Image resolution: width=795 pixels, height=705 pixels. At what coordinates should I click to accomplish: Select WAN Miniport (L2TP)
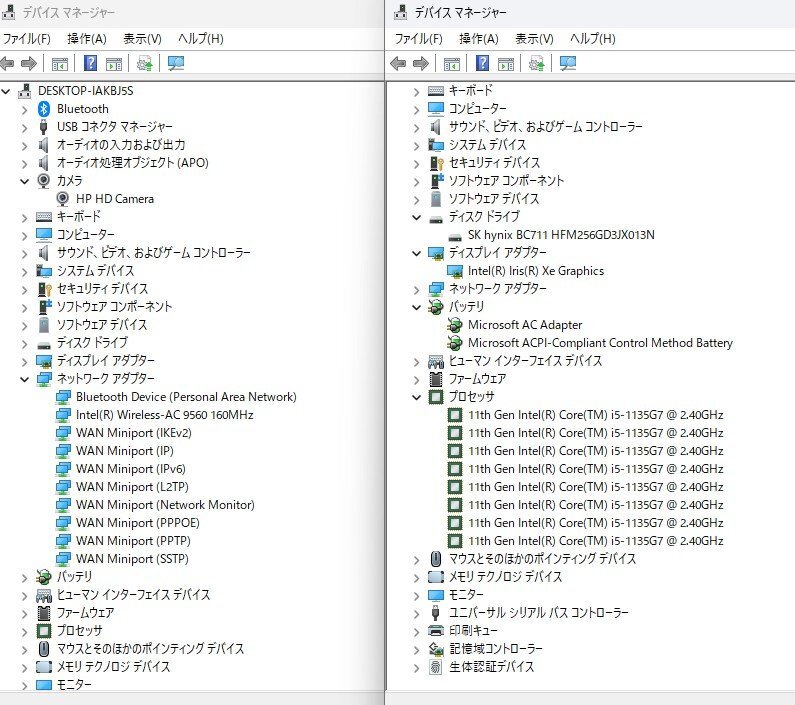132,487
